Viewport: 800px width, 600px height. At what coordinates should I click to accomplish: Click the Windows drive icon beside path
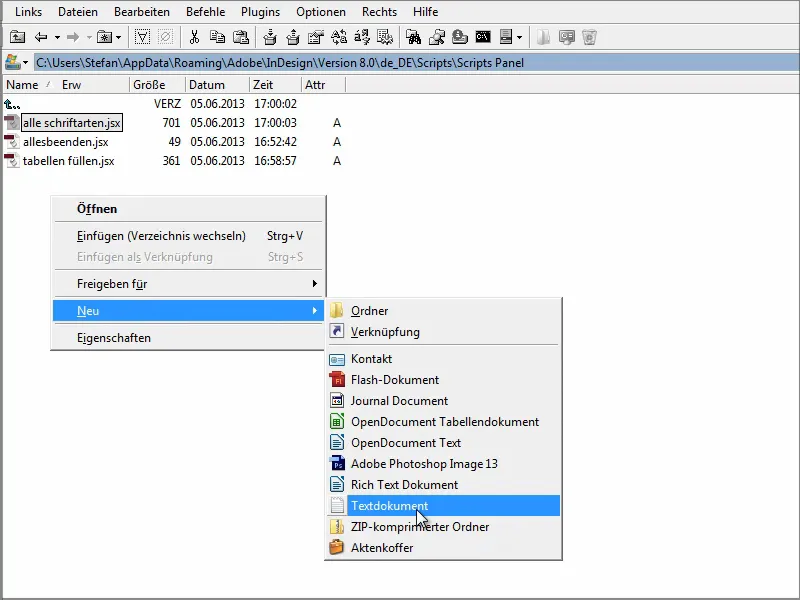pos(12,62)
